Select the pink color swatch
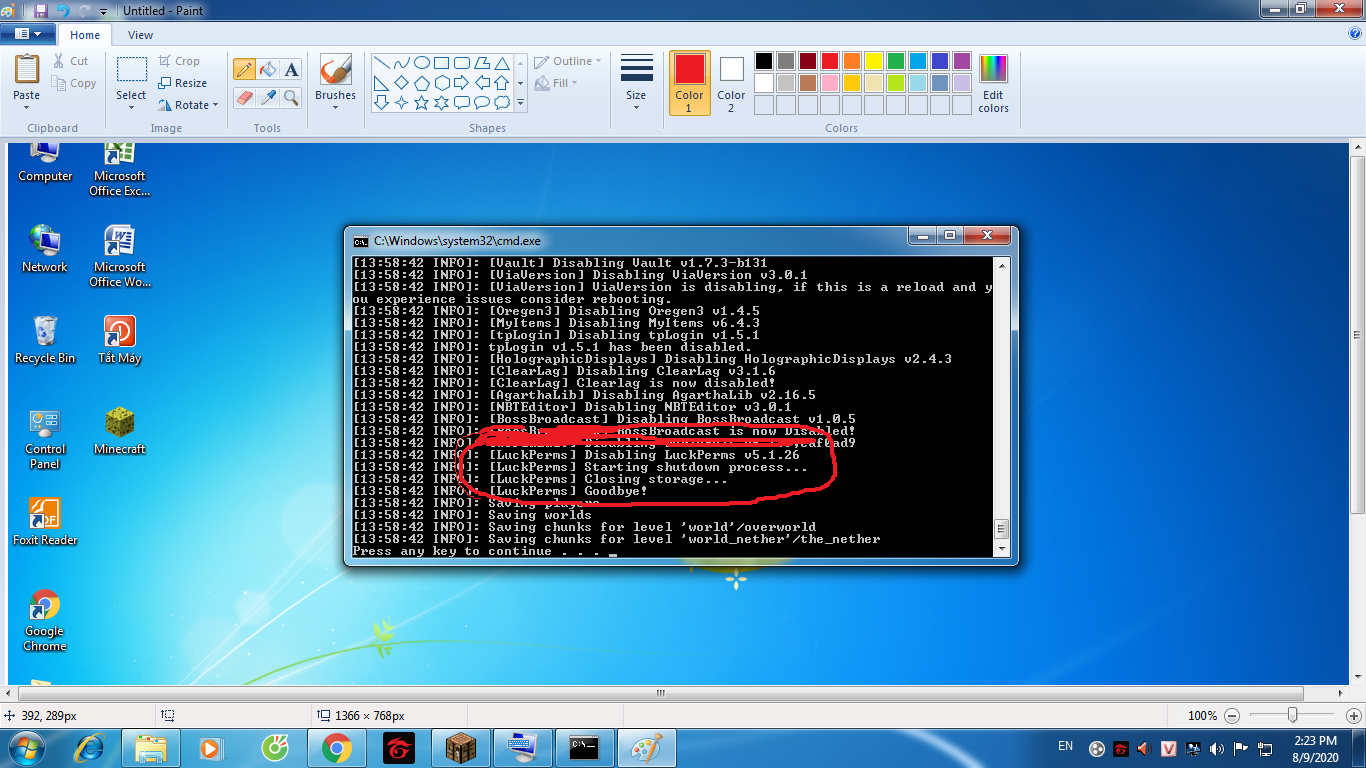1366x768 pixels. click(x=830, y=83)
